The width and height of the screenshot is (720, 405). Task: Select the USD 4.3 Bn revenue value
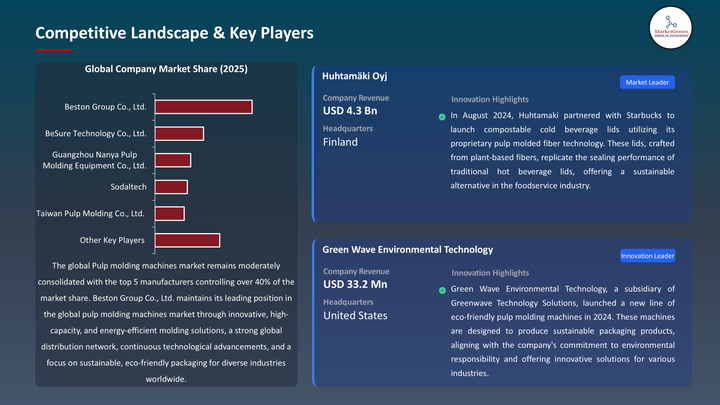coord(350,111)
